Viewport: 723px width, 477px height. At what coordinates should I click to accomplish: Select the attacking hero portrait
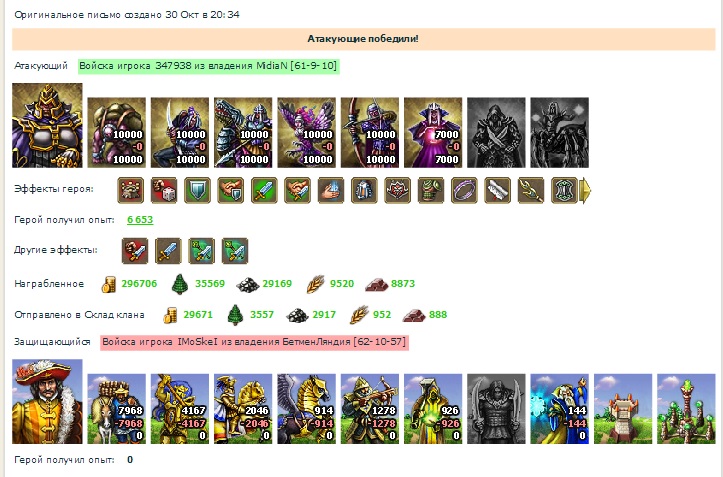pyautogui.click(x=47, y=125)
